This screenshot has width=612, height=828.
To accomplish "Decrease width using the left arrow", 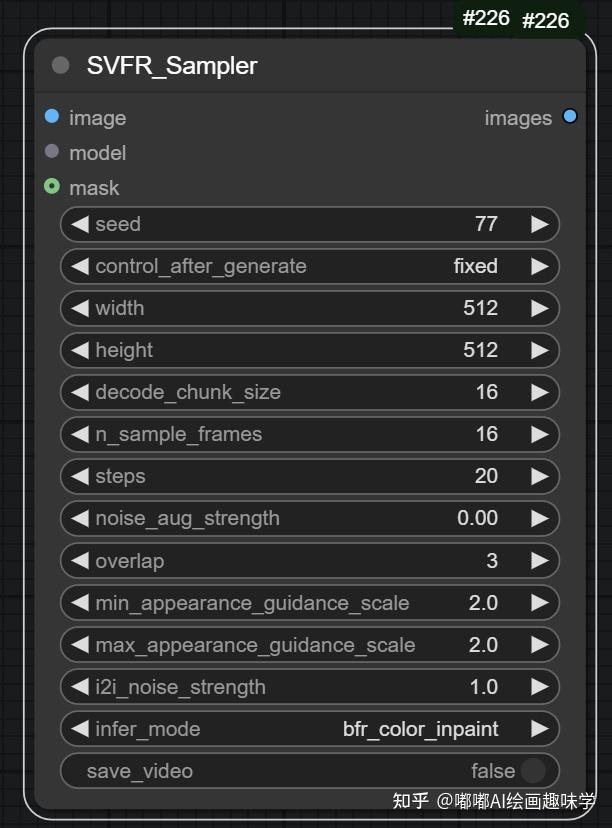I will pos(79,308).
